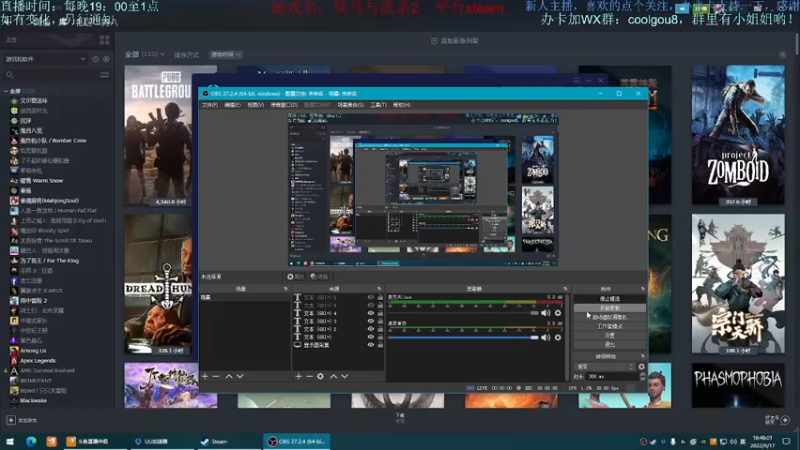Toggle visibility of the Display Capture source
The height and width of the screenshot is (450, 800).
371,345
